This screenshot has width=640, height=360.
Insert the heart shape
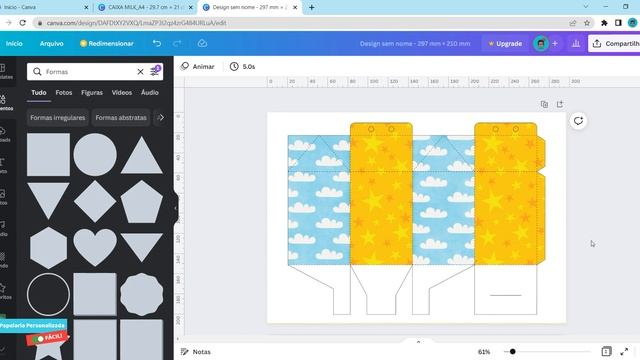[95, 247]
